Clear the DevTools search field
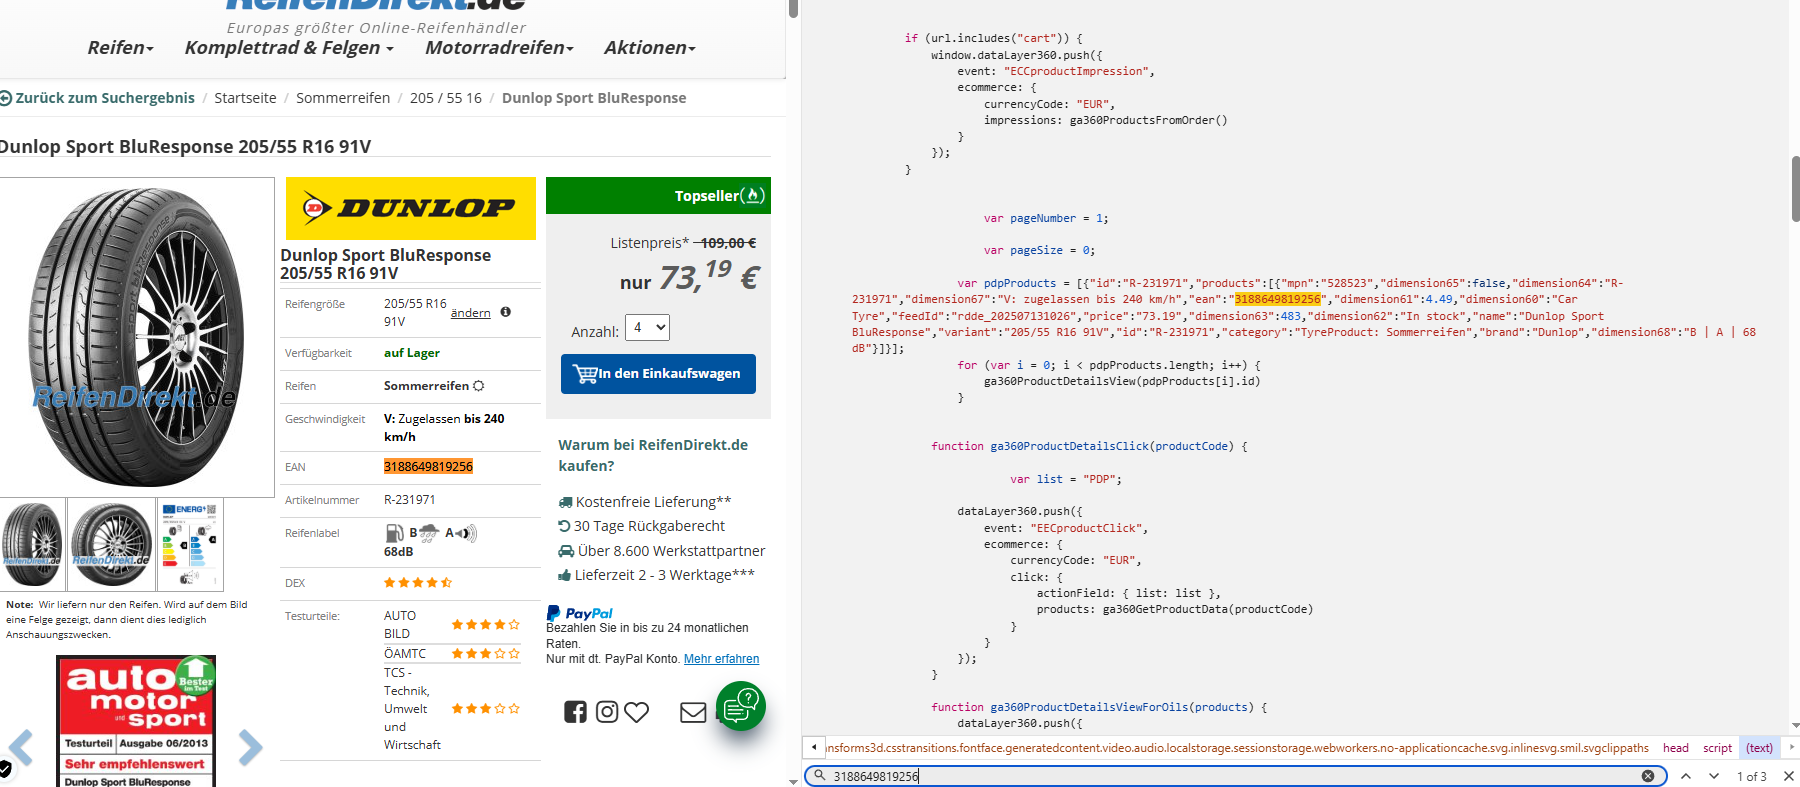1800x787 pixels. (x=1648, y=776)
